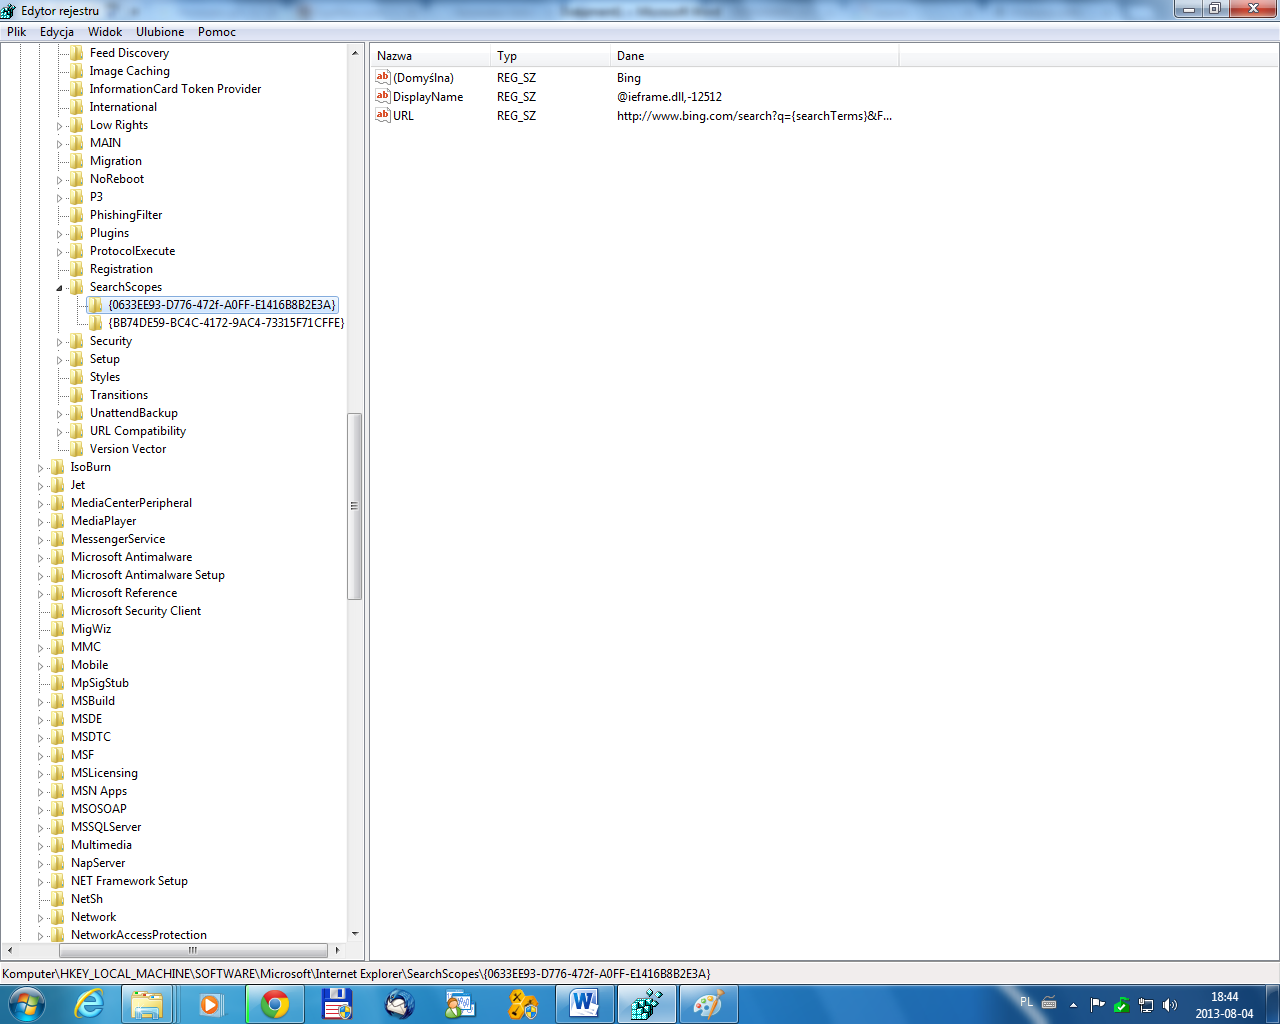This screenshot has height=1024, width=1280.
Task: Sort values by the Nazwa column header
Action: 430,56
